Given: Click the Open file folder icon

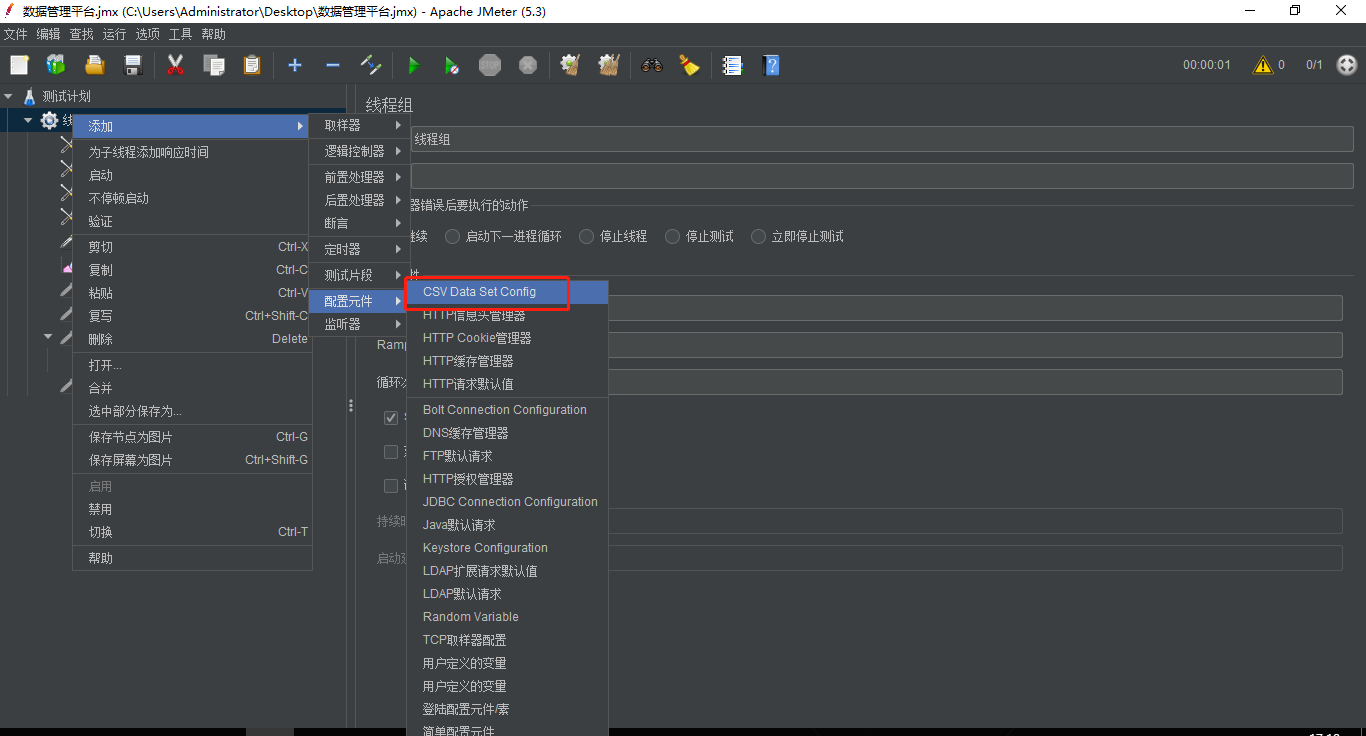Looking at the screenshot, I should 95,65.
